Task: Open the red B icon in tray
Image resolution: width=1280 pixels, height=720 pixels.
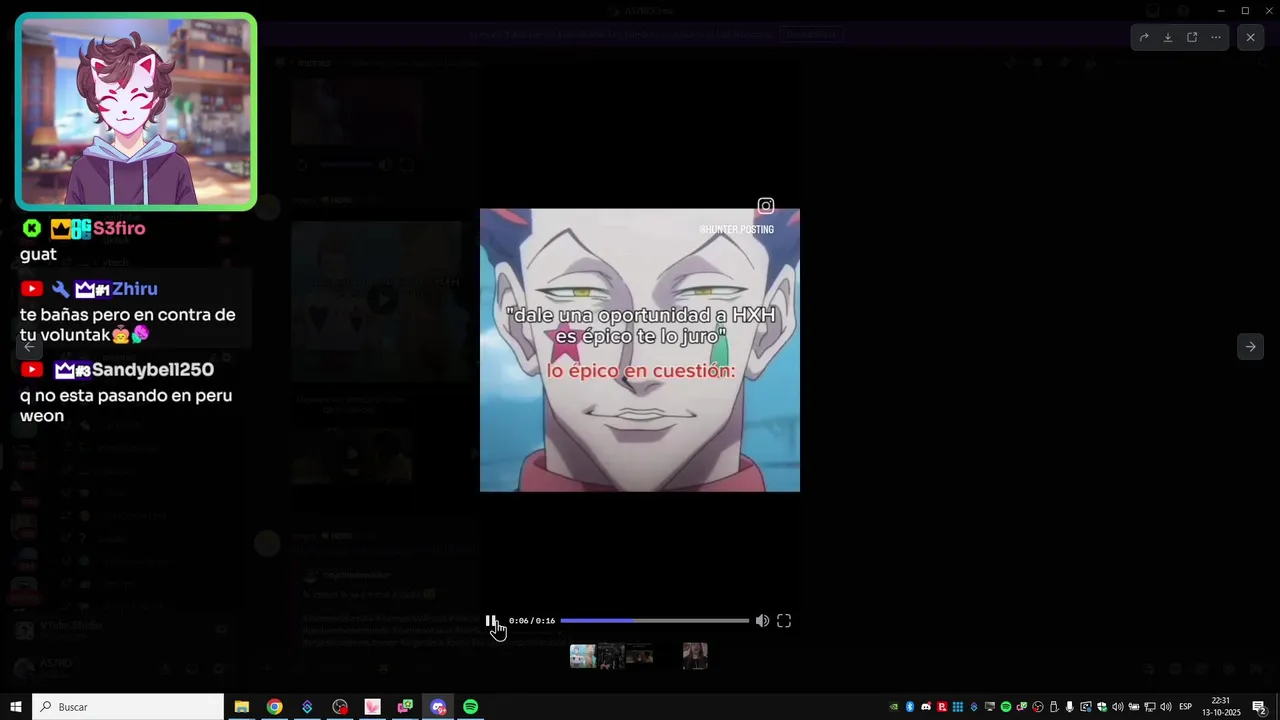Action: pyautogui.click(x=942, y=707)
